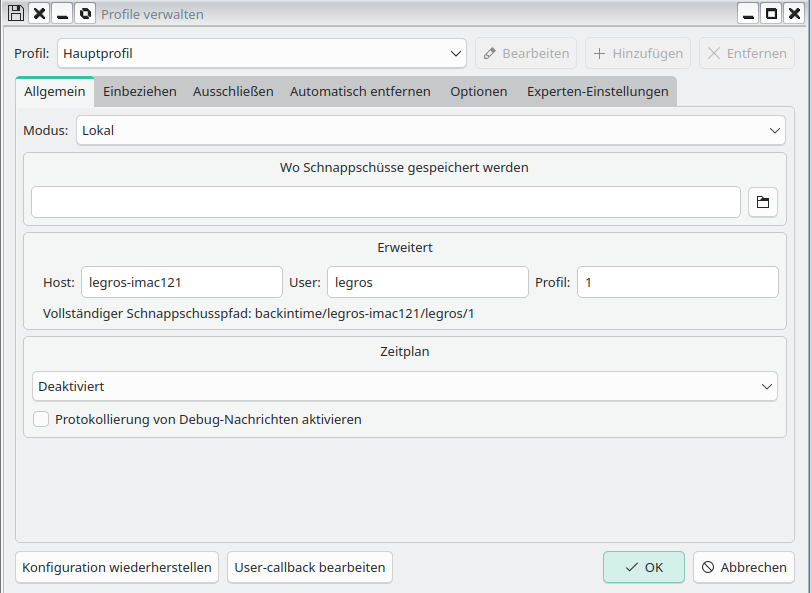This screenshot has height=593, width=812.
Task: Click the Bearbeiten button with pencil icon
Action: (526, 54)
